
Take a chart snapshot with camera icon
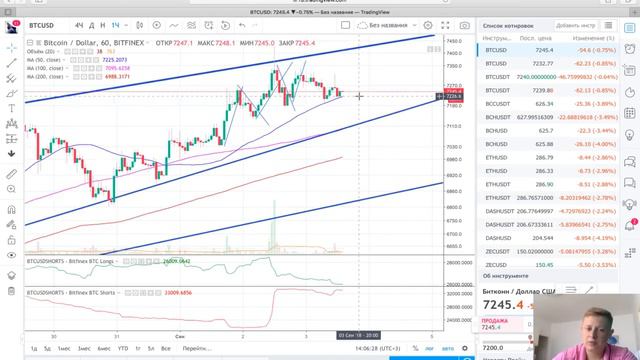464,25
